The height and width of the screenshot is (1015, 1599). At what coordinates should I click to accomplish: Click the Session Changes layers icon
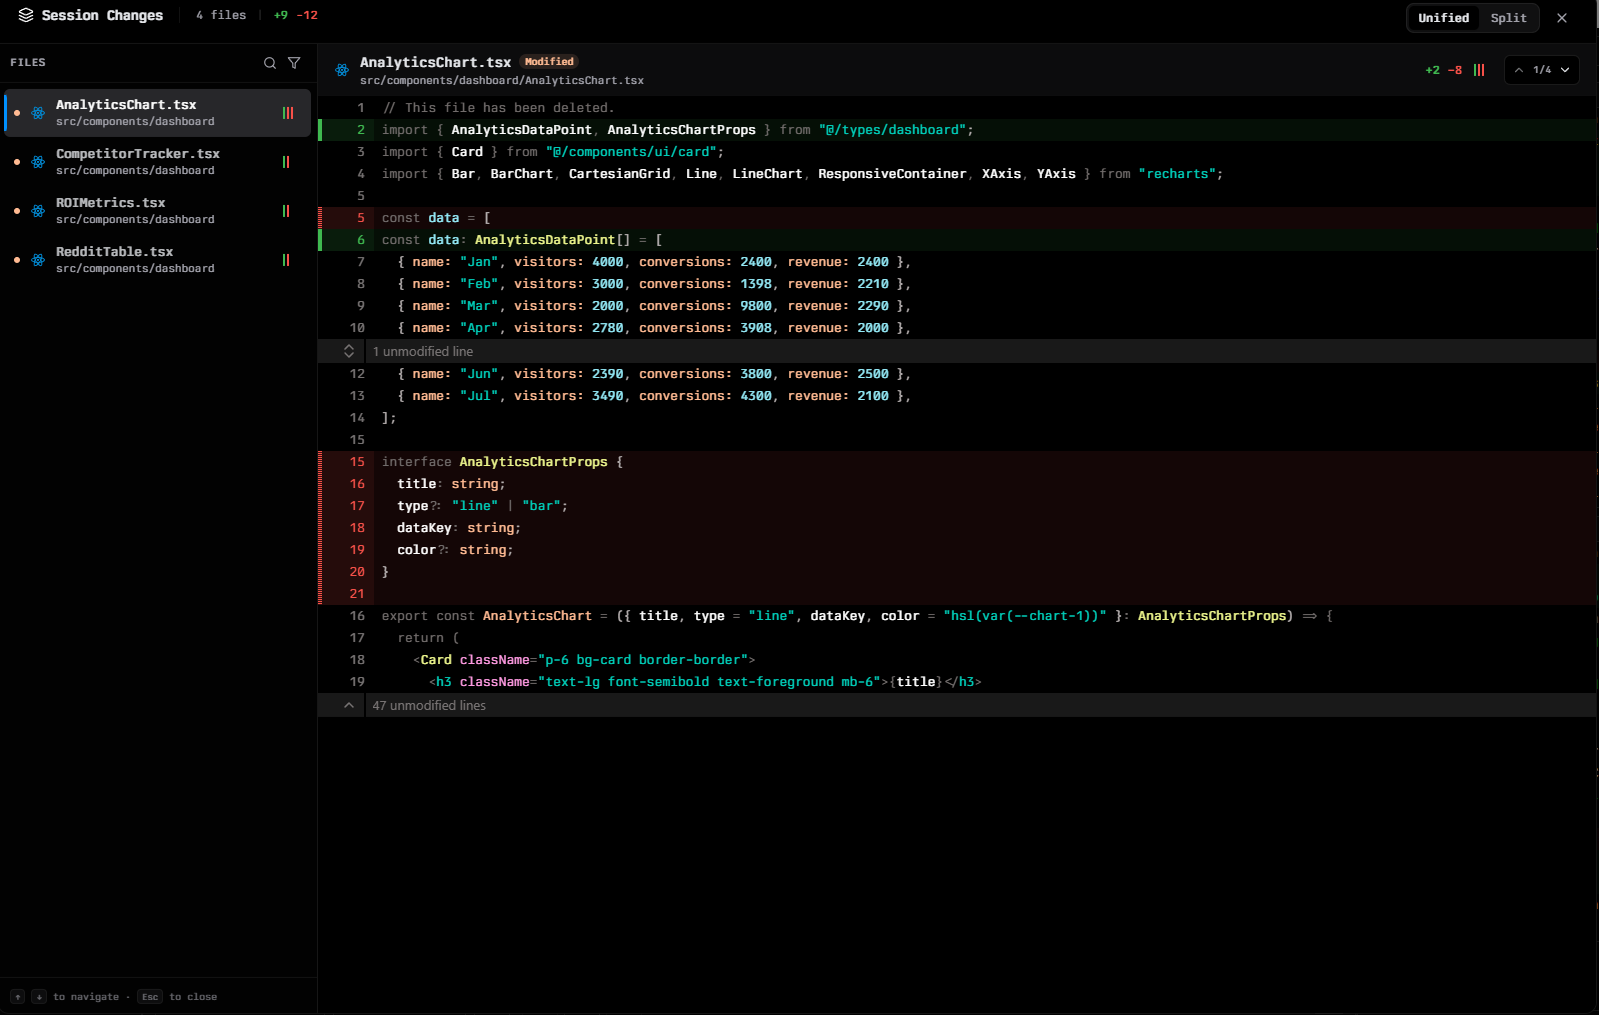(26, 15)
